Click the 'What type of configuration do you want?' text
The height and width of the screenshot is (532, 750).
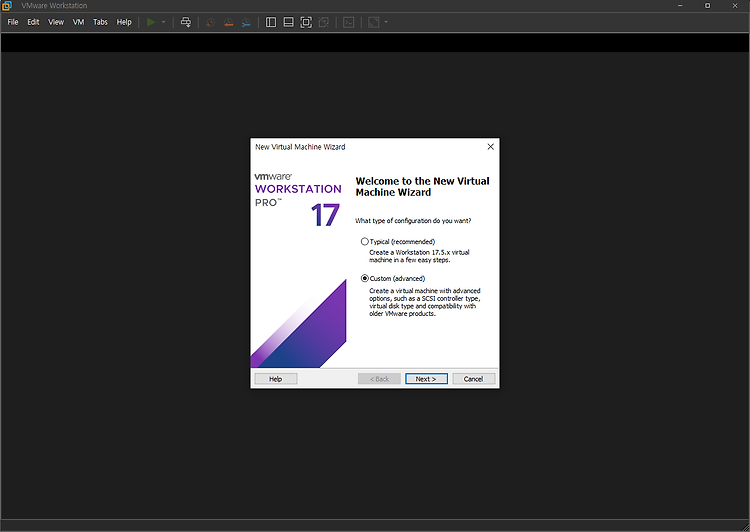[413, 221]
